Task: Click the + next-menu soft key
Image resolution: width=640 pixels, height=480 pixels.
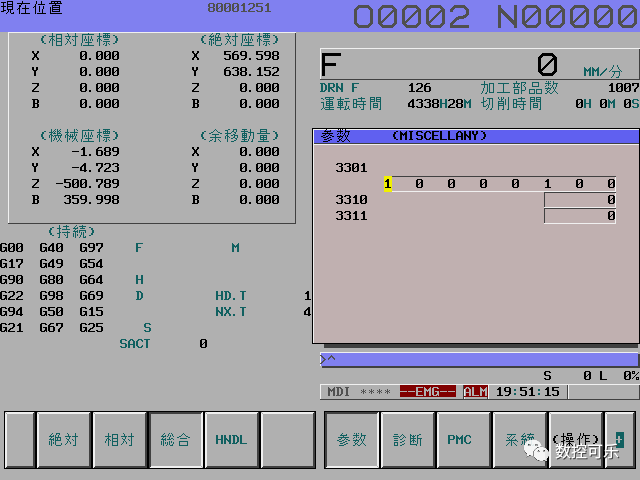Action: pos(620,440)
